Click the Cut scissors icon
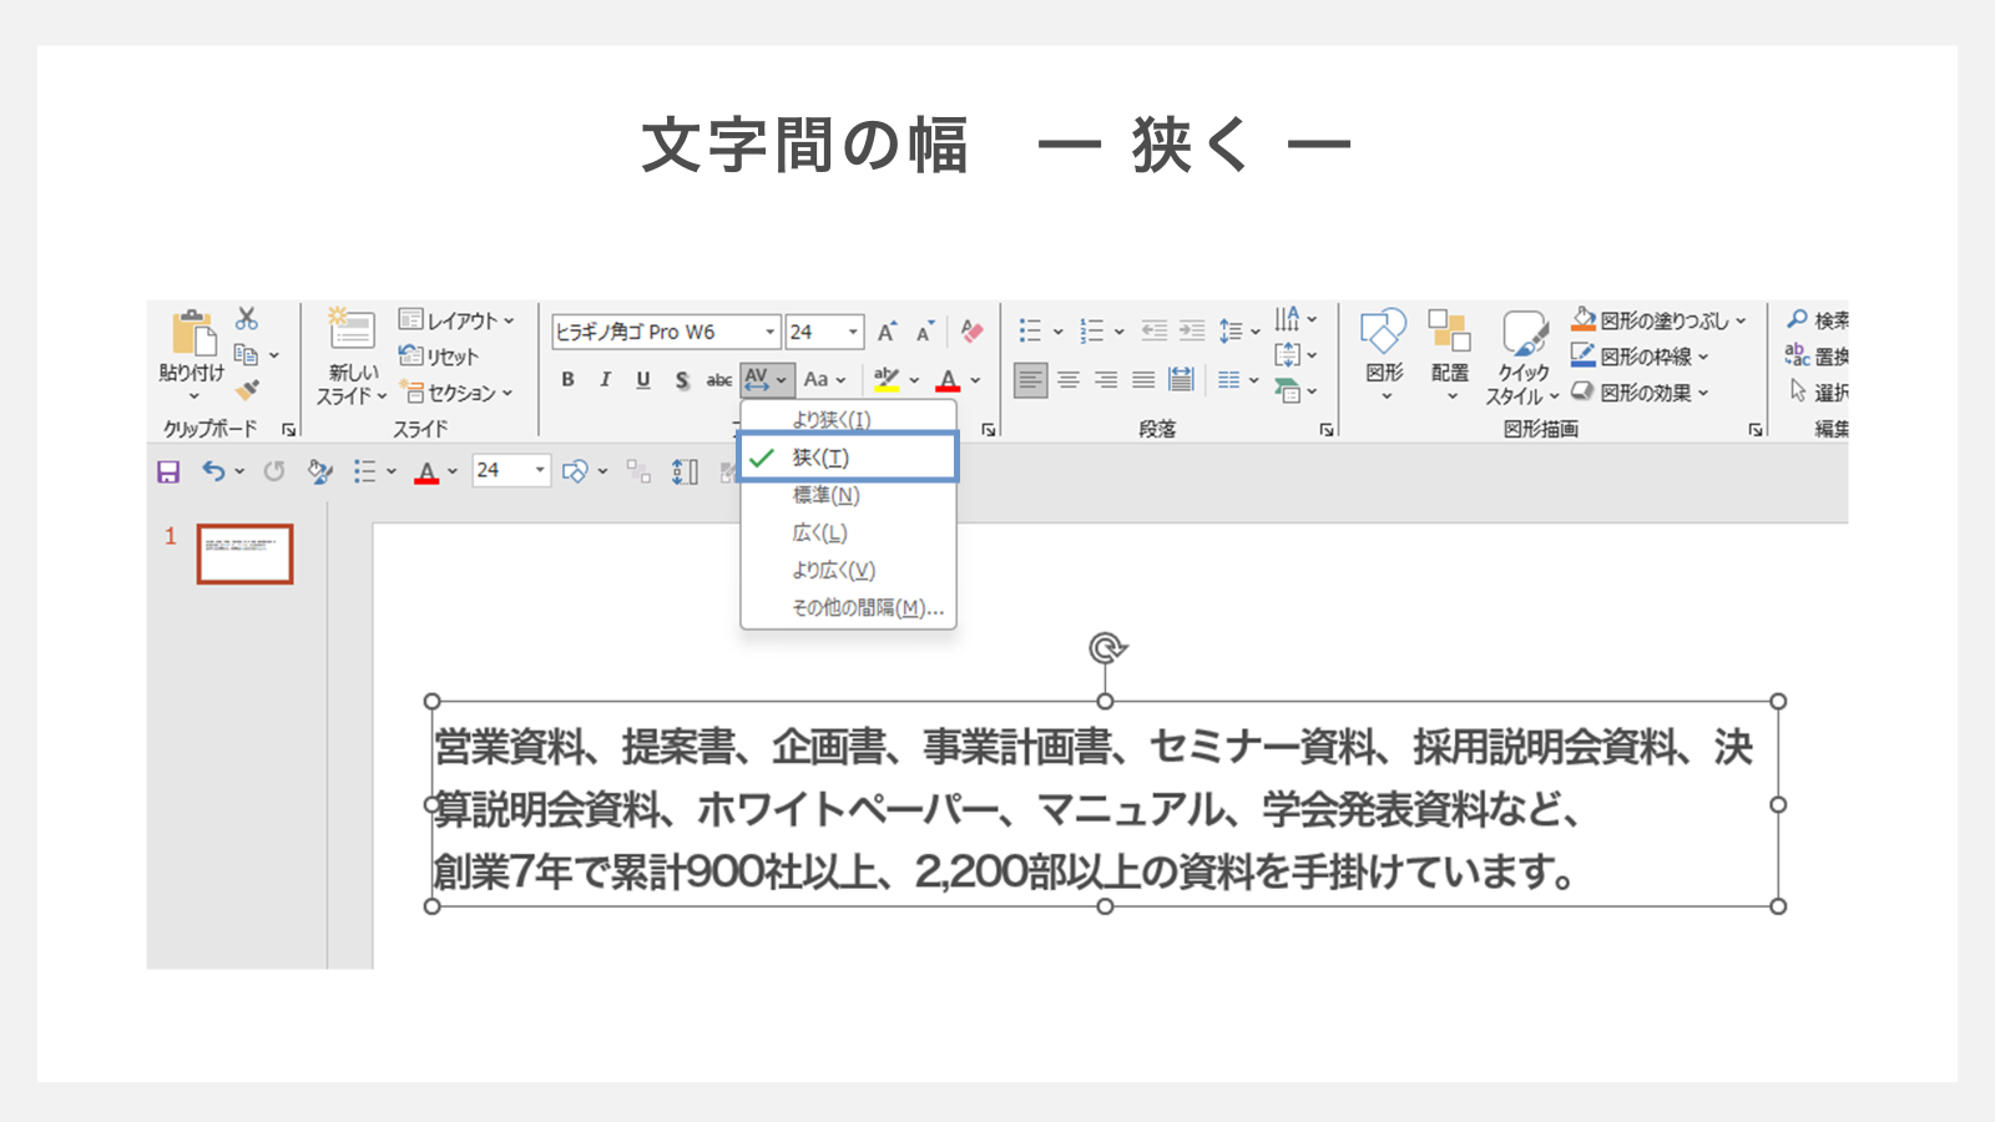The height and width of the screenshot is (1122, 1995). 246,319
